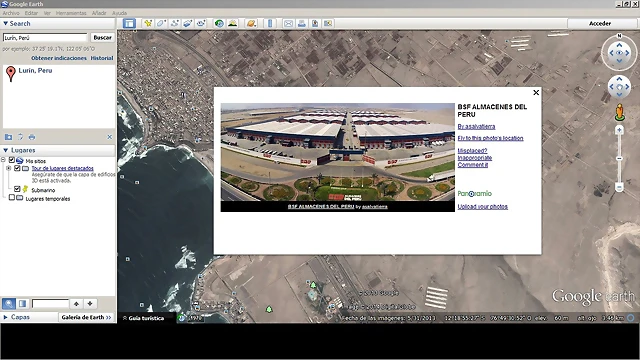
Task: Uncheck the Submarino item checkbox
Action: (x=17, y=189)
